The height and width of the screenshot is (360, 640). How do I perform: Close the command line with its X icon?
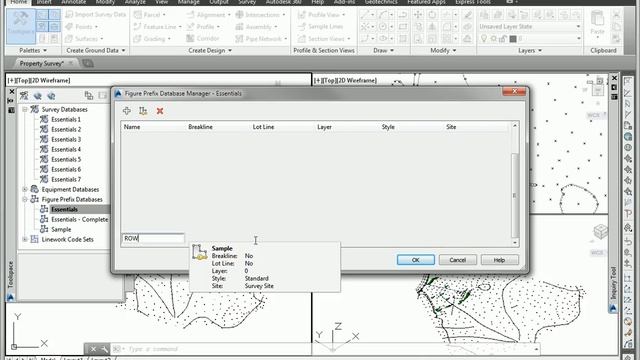tap(93, 349)
